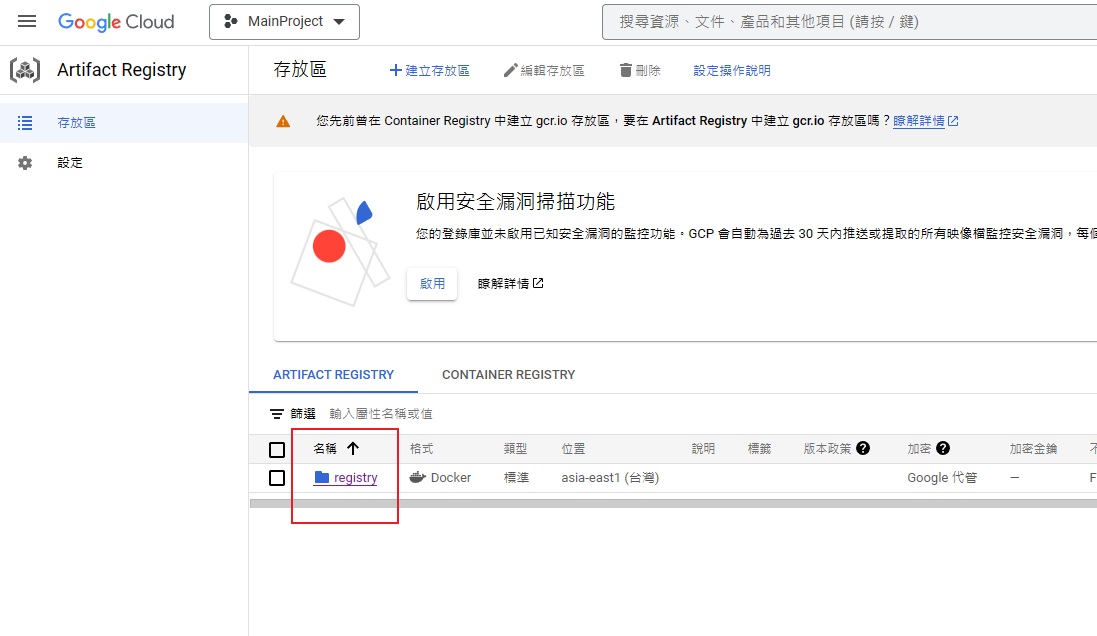
Task: Click the asia-east1 (台灣) location cell
Action: point(610,478)
